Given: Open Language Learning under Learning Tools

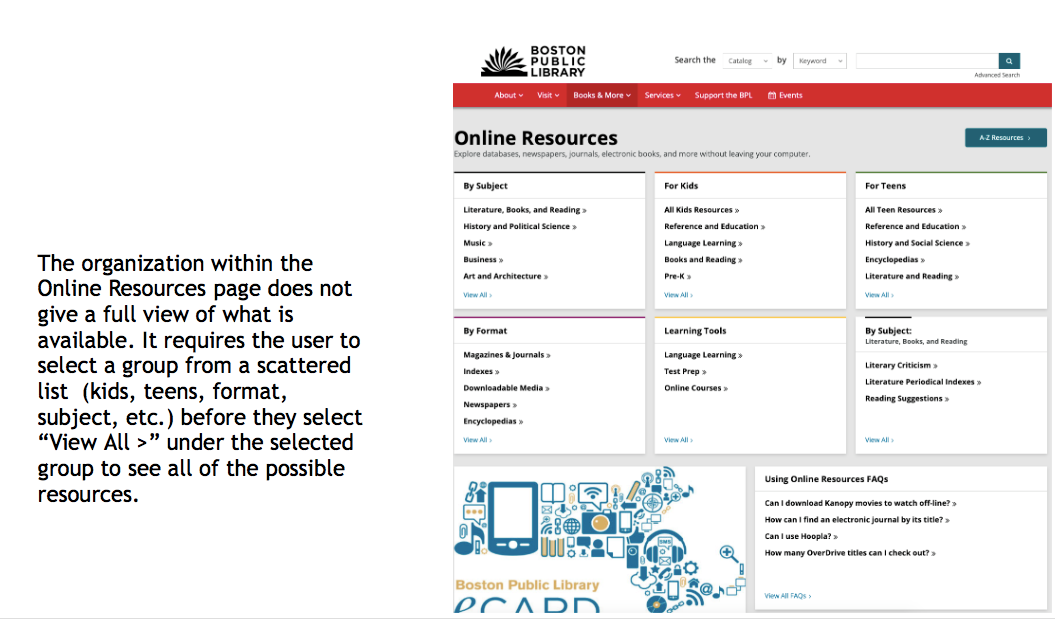Looking at the screenshot, I should (x=703, y=355).
